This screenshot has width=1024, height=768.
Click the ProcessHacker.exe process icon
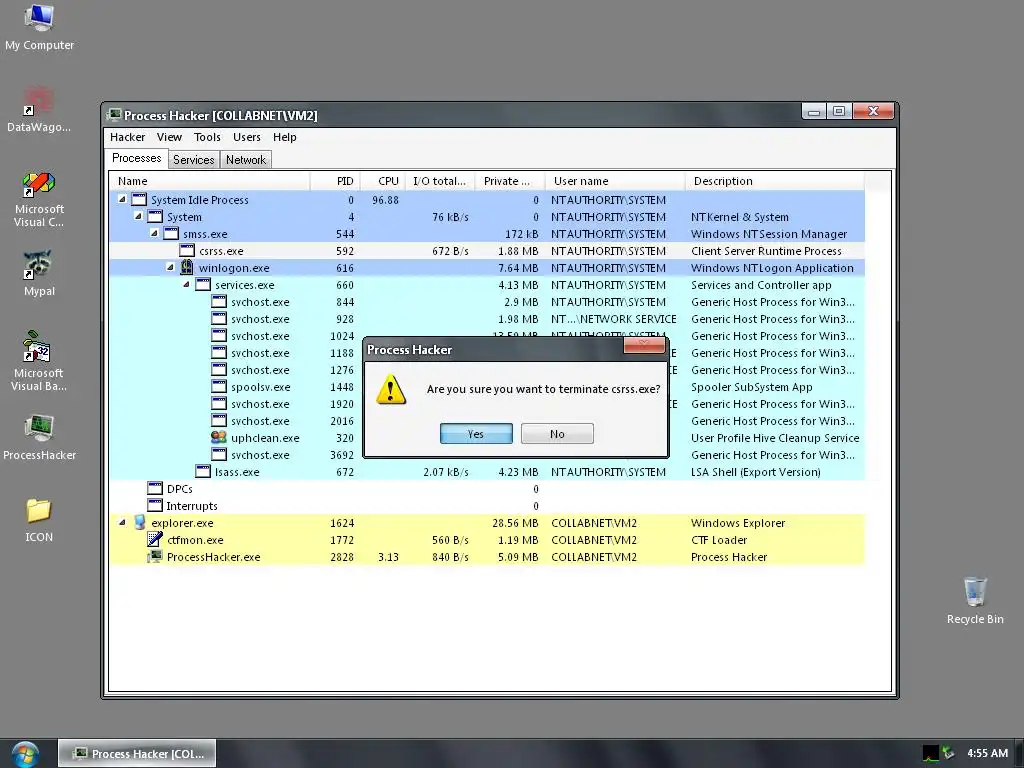pos(155,556)
